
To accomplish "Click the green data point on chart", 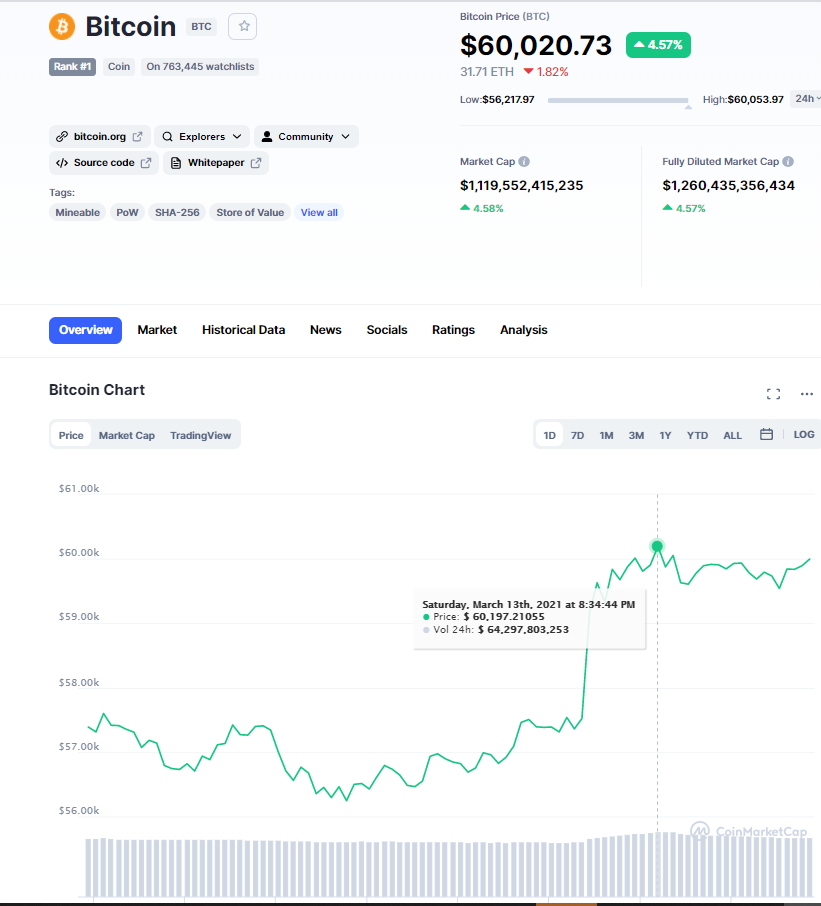I will point(657,546).
